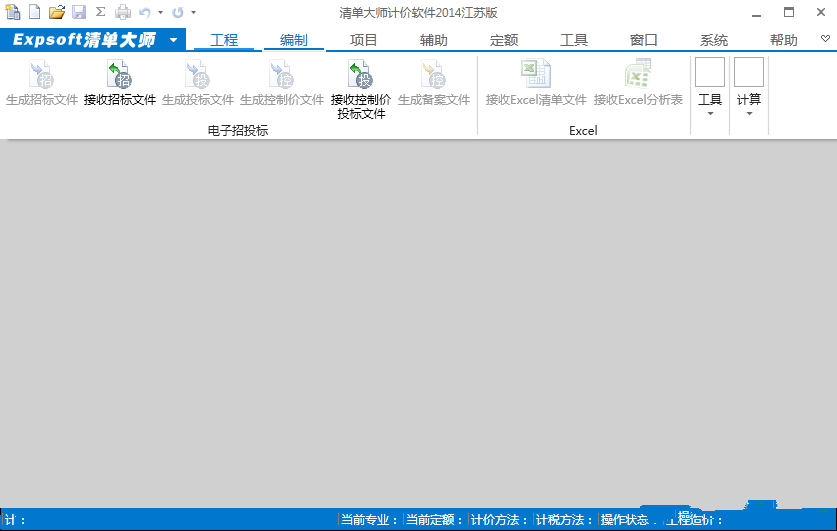Screen dimensions: 837x531
Task: Redo the last action
Action: 178,12
